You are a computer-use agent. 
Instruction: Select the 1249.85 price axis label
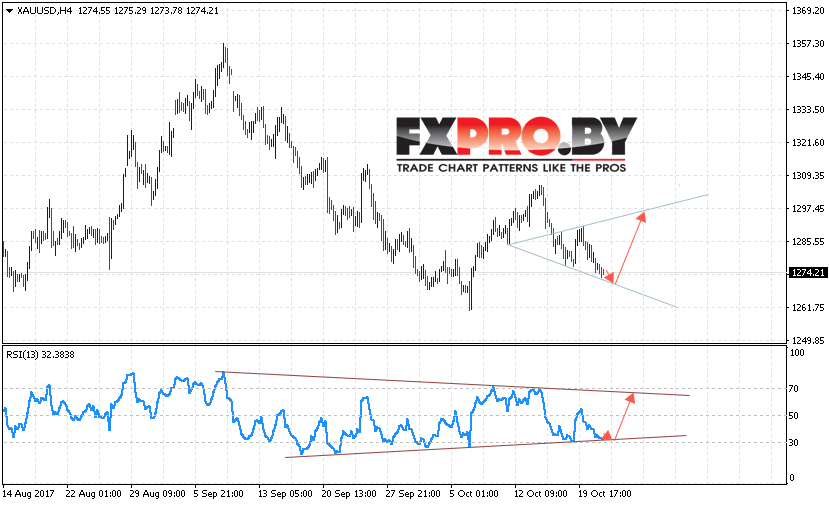(x=808, y=340)
